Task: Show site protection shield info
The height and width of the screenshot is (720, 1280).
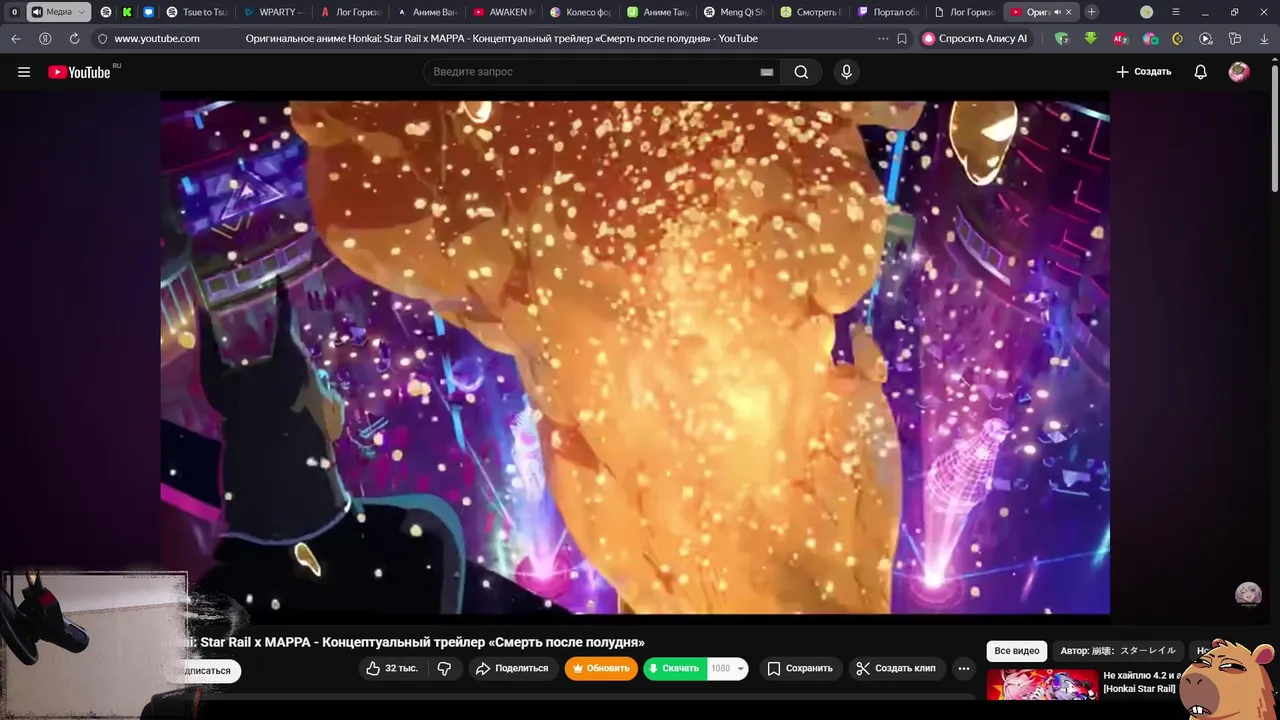Action: [102, 39]
